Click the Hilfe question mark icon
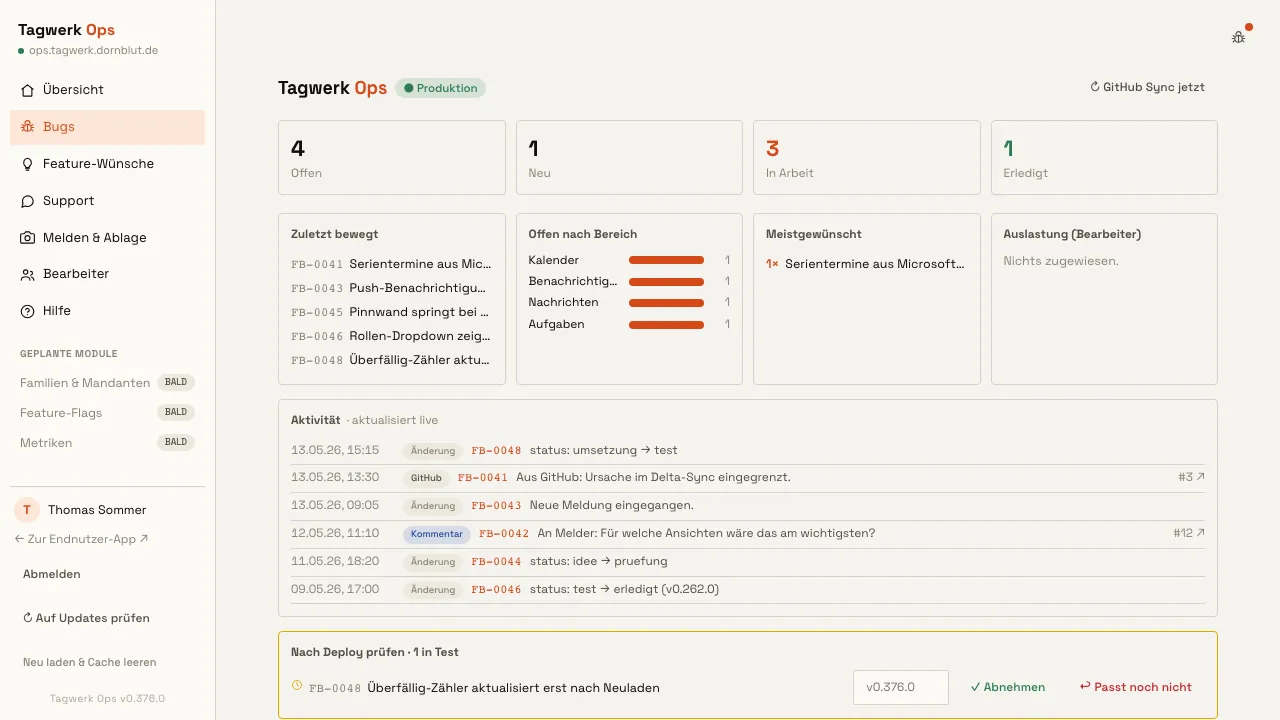The image size is (1280, 720). (28, 311)
